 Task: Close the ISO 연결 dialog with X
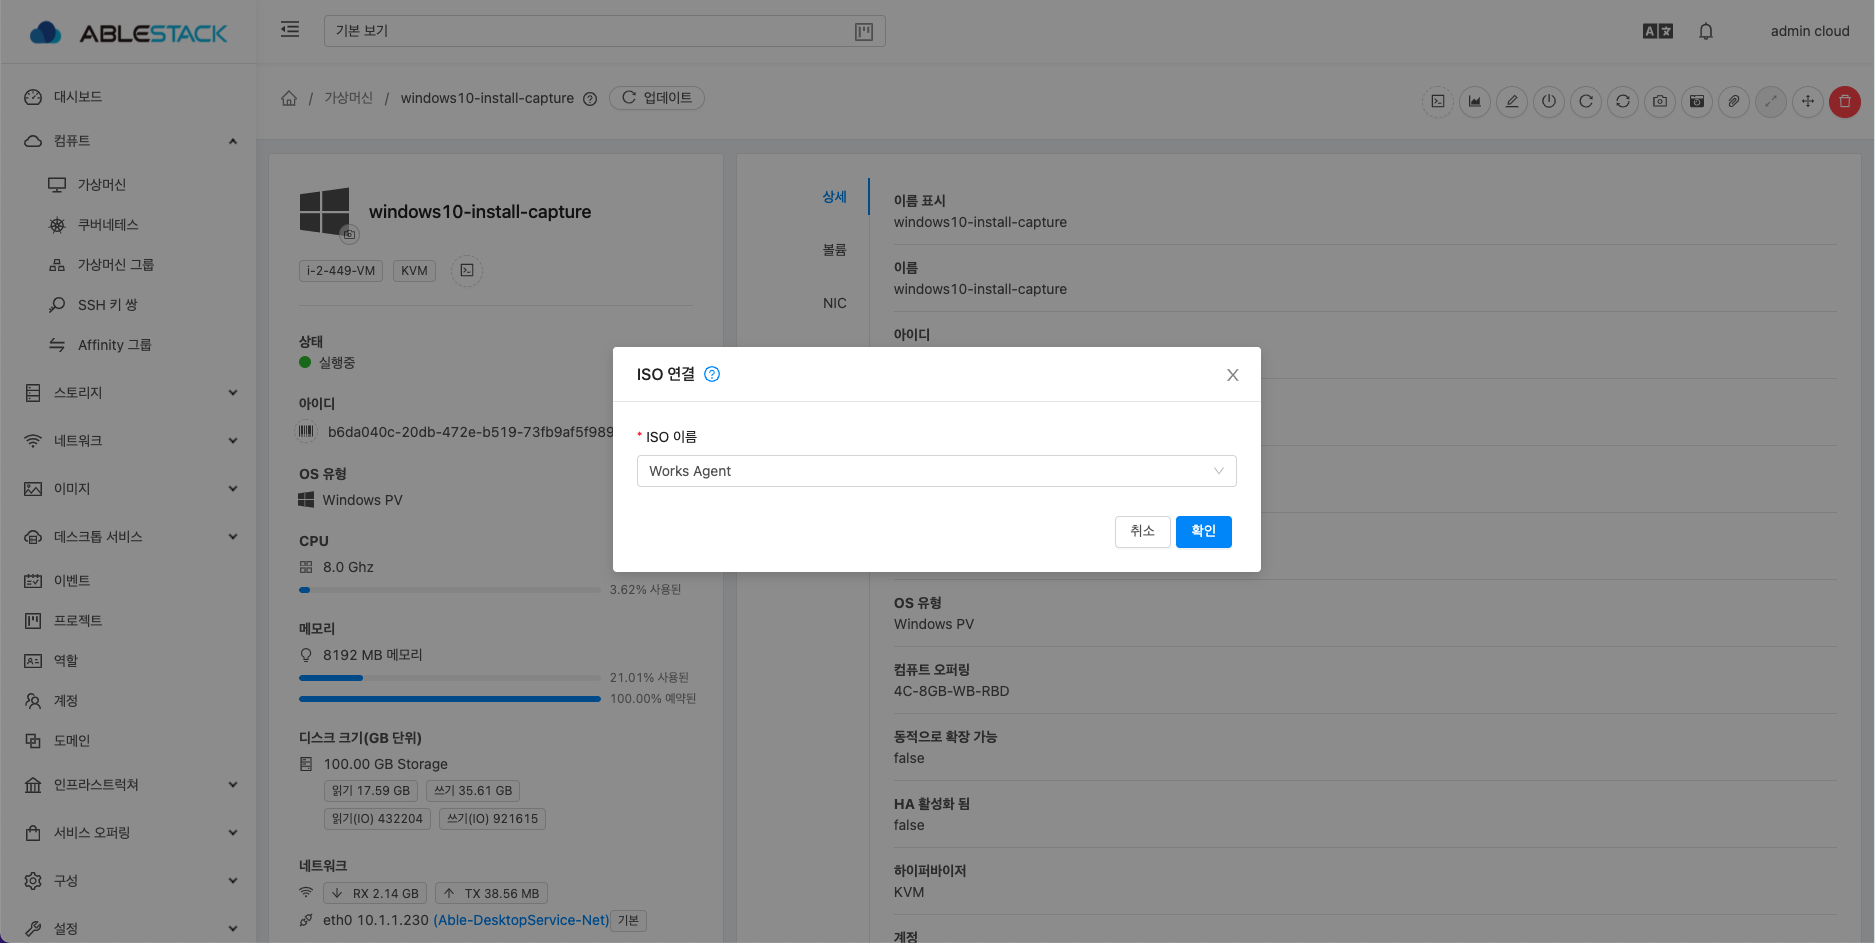(x=1232, y=375)
